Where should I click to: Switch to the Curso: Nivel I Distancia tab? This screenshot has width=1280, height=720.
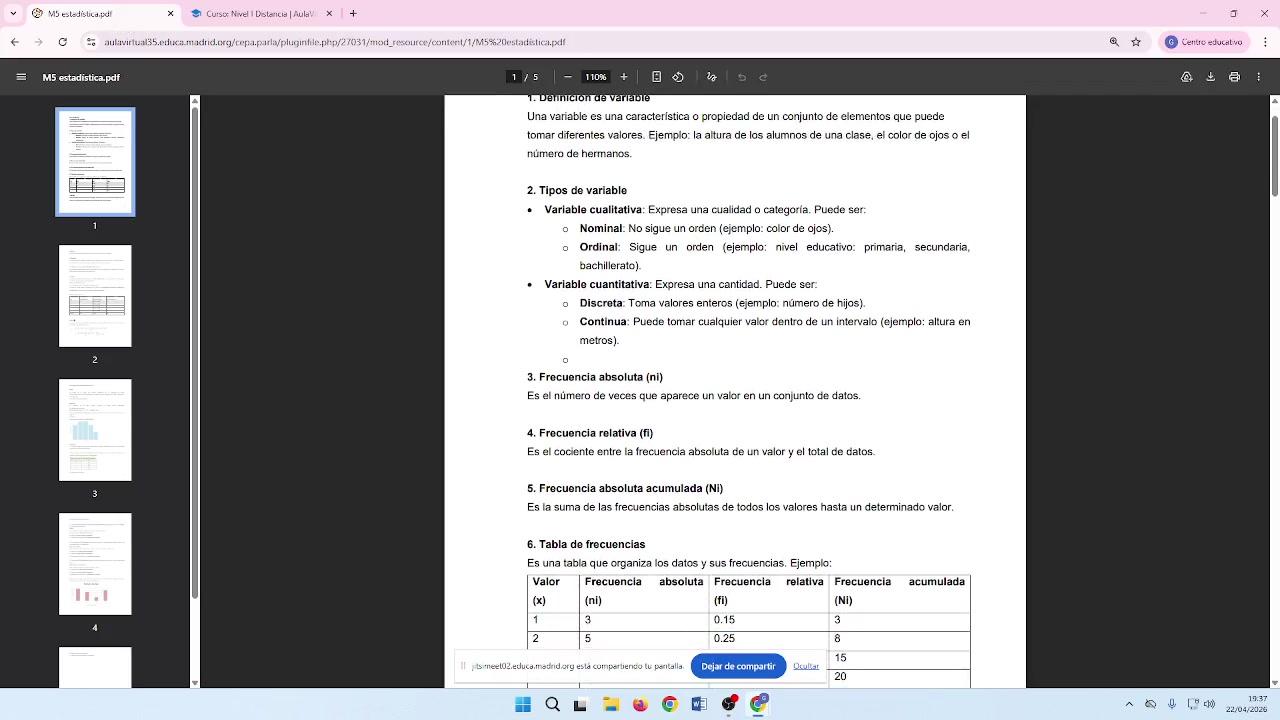[262, 14]
